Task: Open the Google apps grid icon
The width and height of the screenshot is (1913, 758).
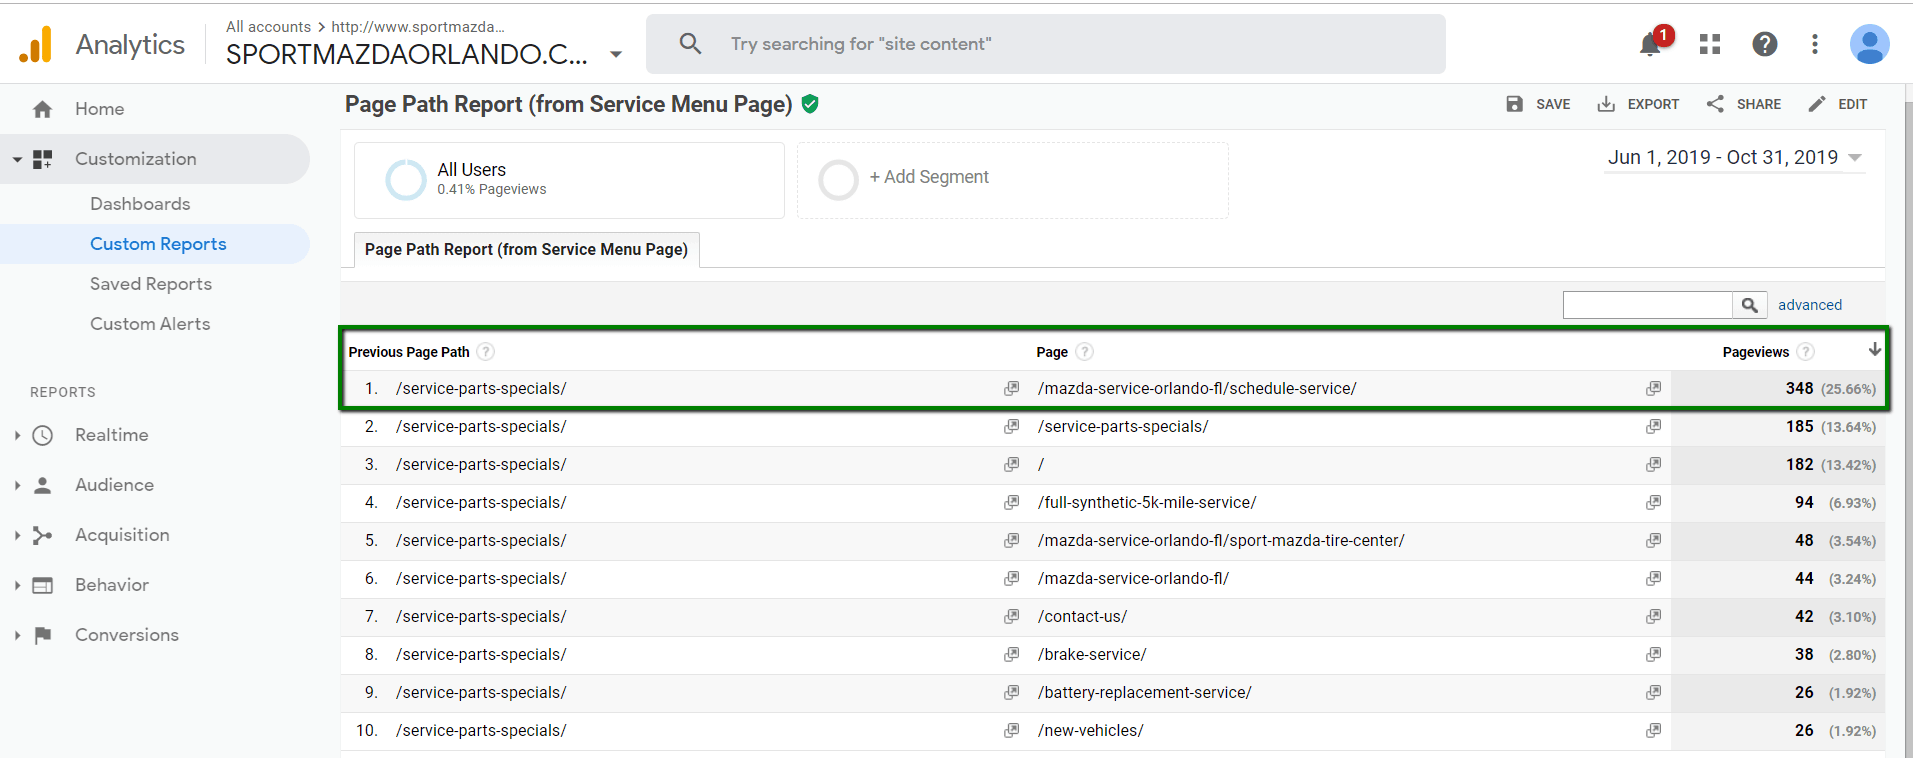Action: (x=1710, y=44)
